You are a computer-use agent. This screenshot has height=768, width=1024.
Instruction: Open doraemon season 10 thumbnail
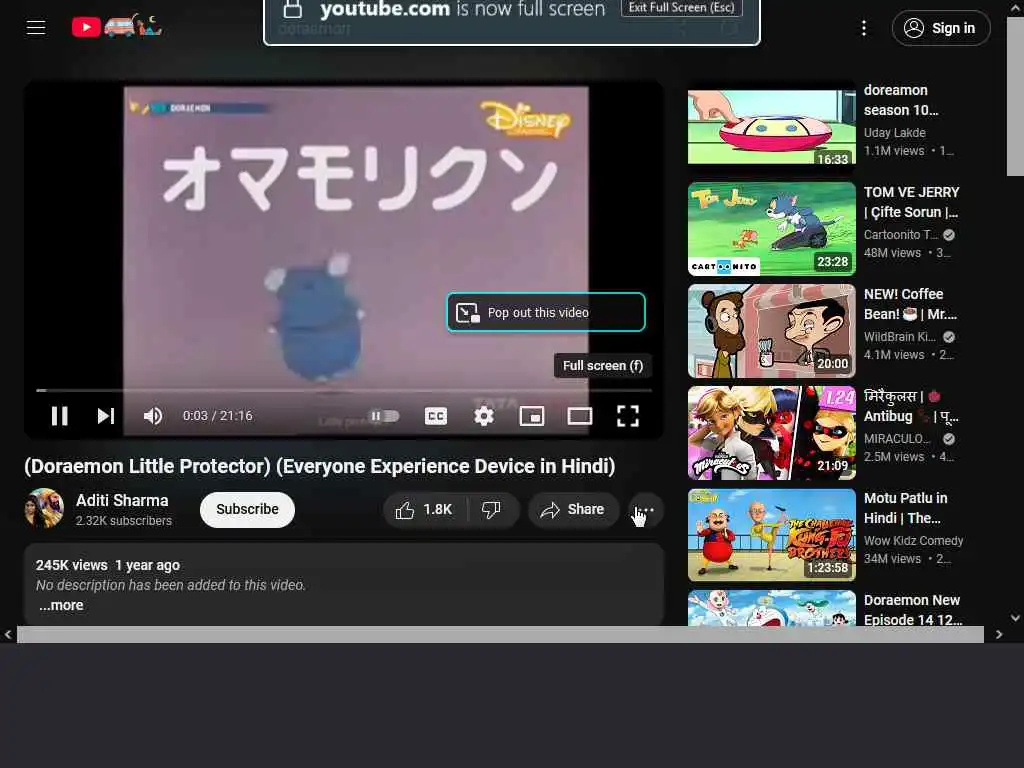coord(771,127)
